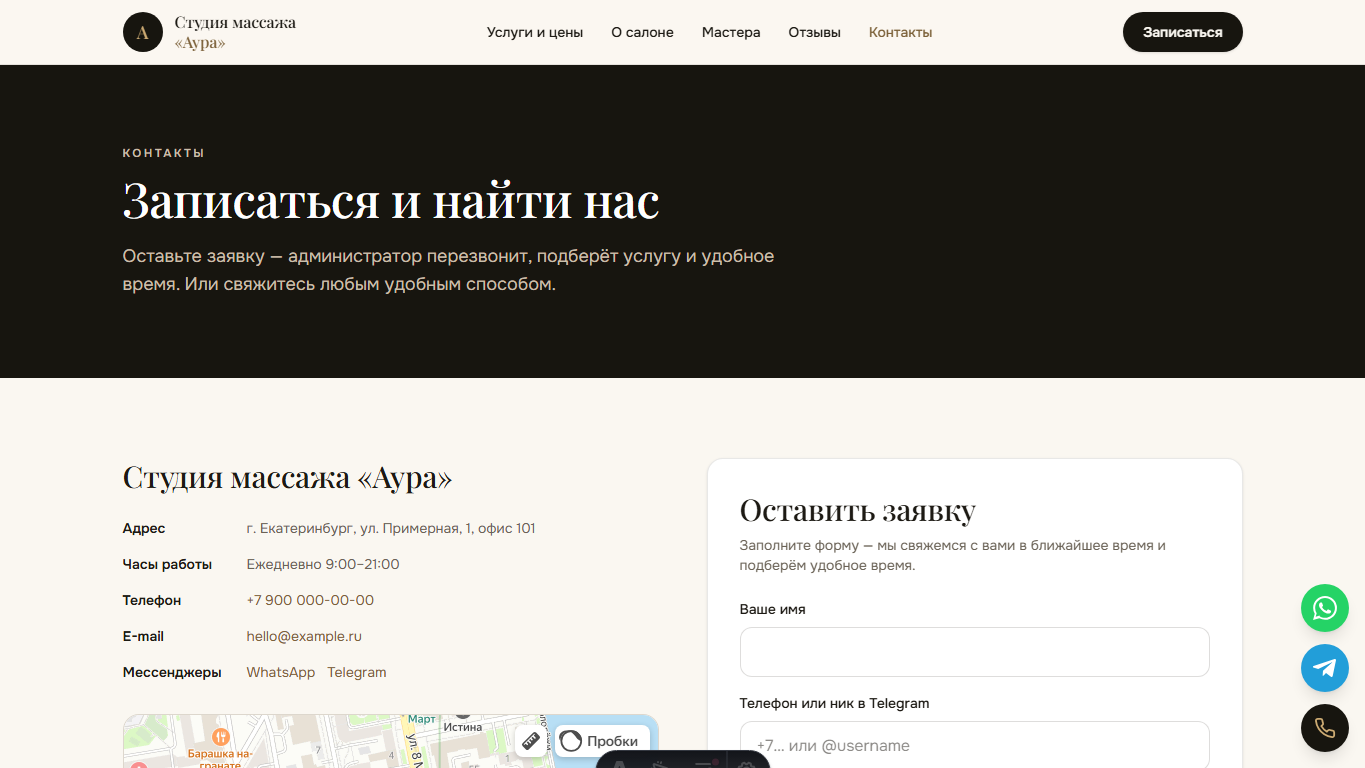Open the Услуги и цены menu item
Screen dimensions: 1365x768
coord(535,32)
